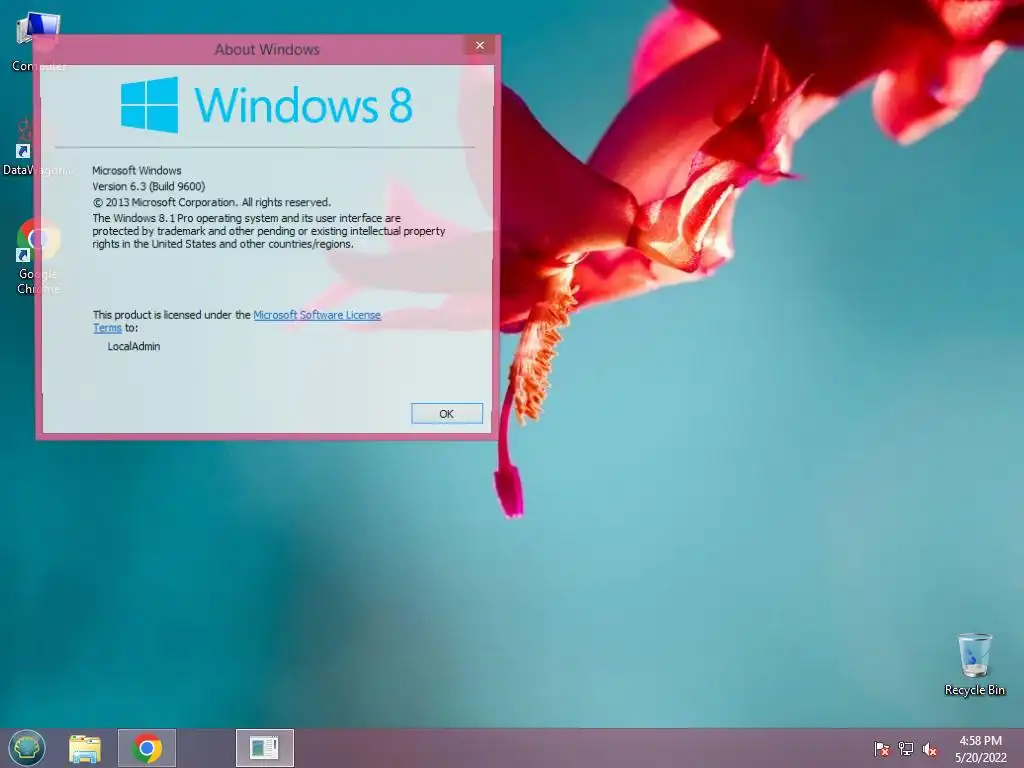Open File Explorer from the taskbar
Screen dimensions: 1024x768
pyautogui.click(x=85, y=748)
